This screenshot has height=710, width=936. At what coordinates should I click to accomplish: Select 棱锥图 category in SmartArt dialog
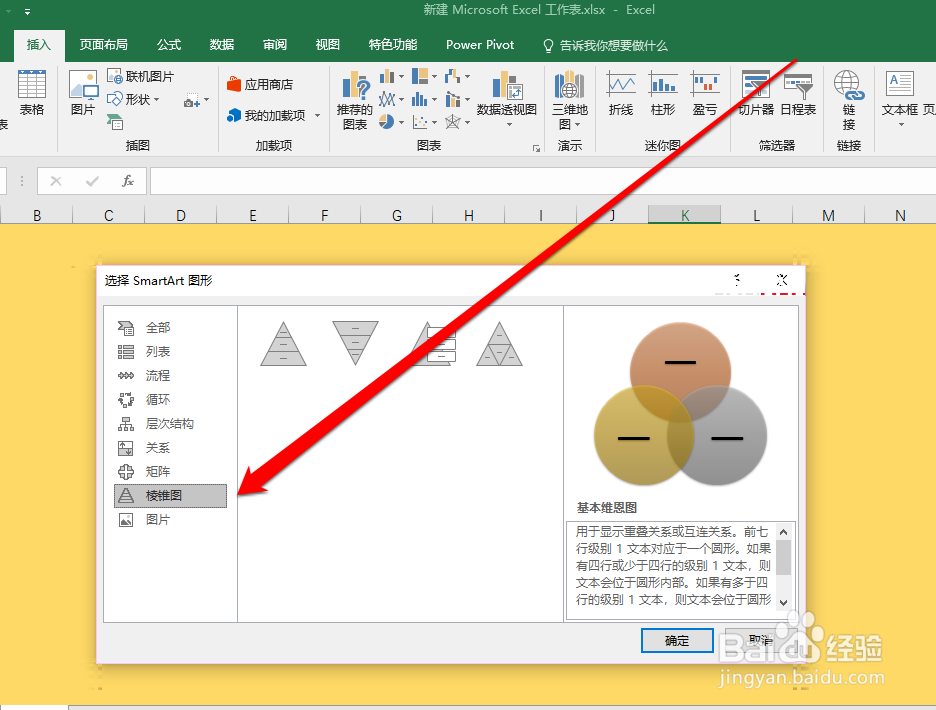tap(170, 496)
